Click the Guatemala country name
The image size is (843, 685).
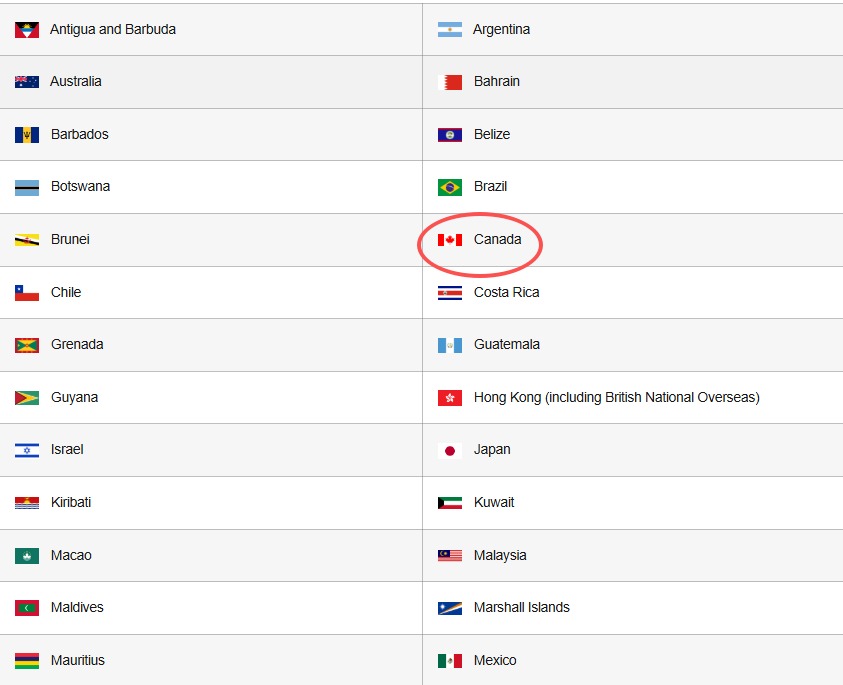[506, 344]
